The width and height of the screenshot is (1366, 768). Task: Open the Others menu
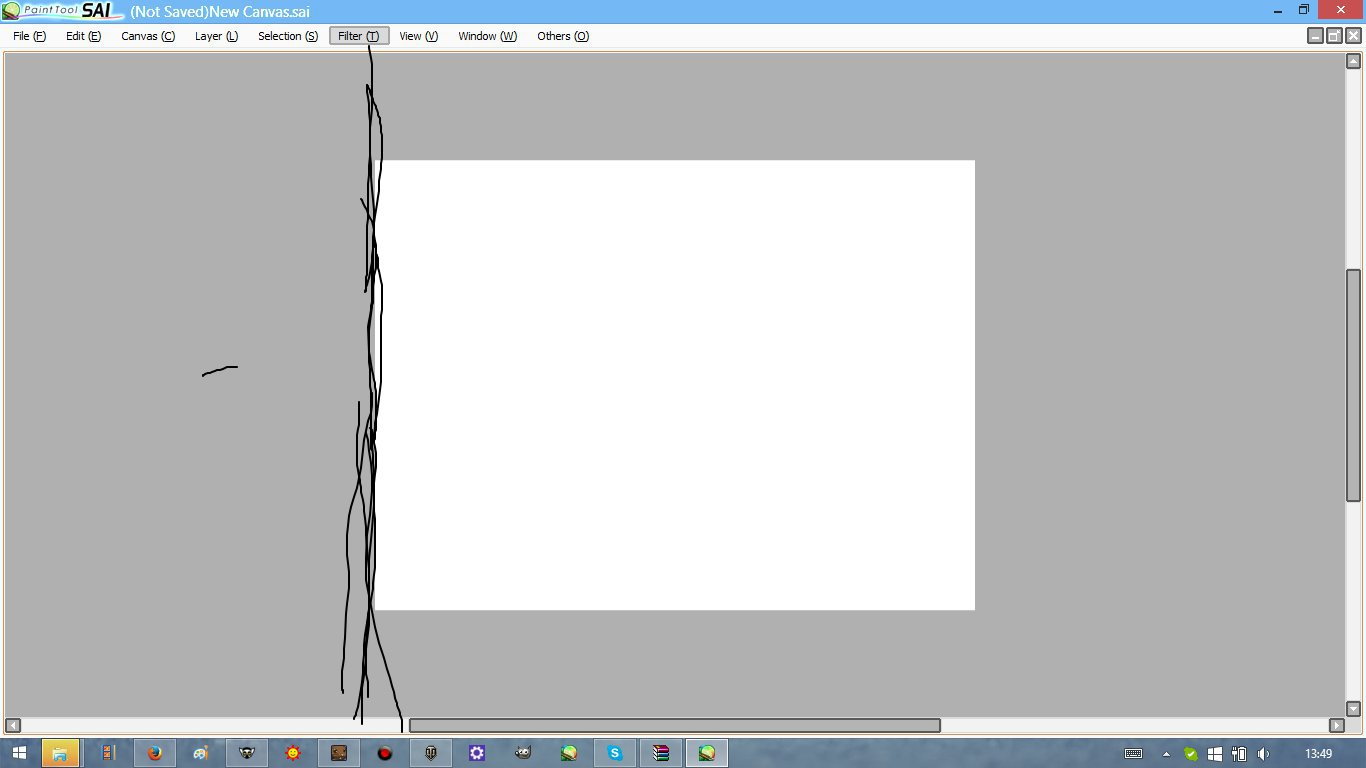[x=563, y=36]
